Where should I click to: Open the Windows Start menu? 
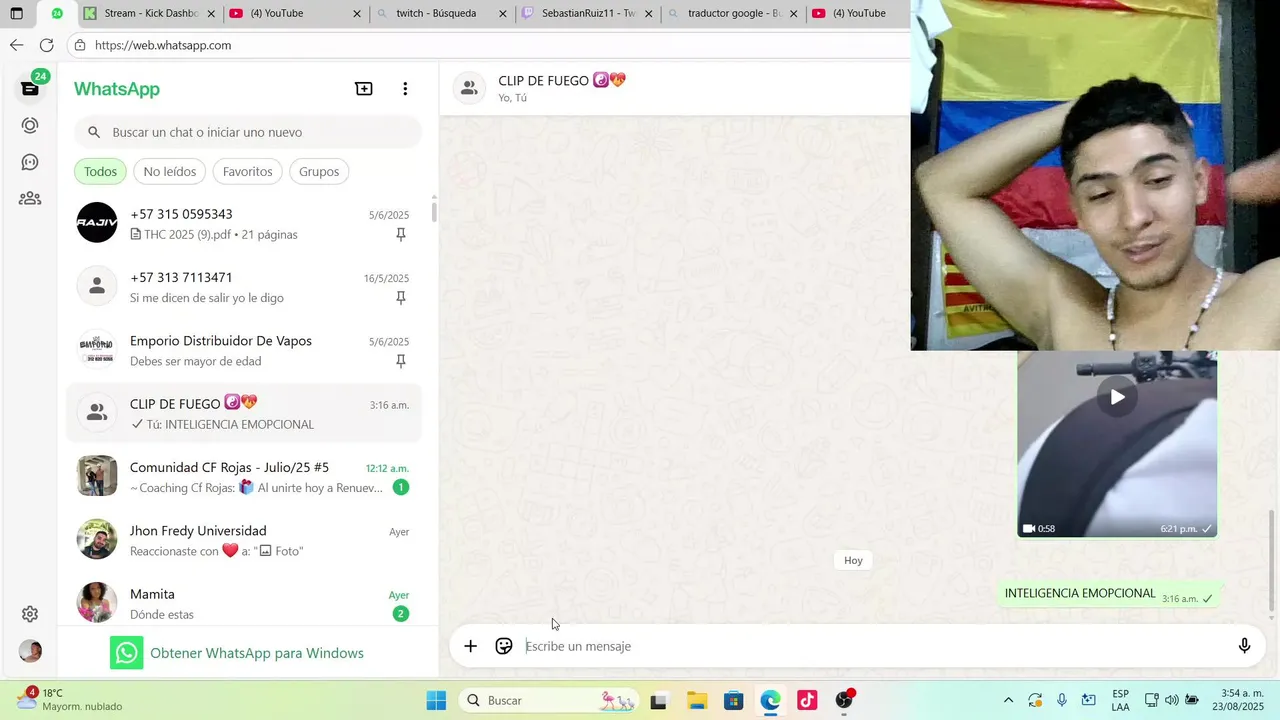(436, 701)
